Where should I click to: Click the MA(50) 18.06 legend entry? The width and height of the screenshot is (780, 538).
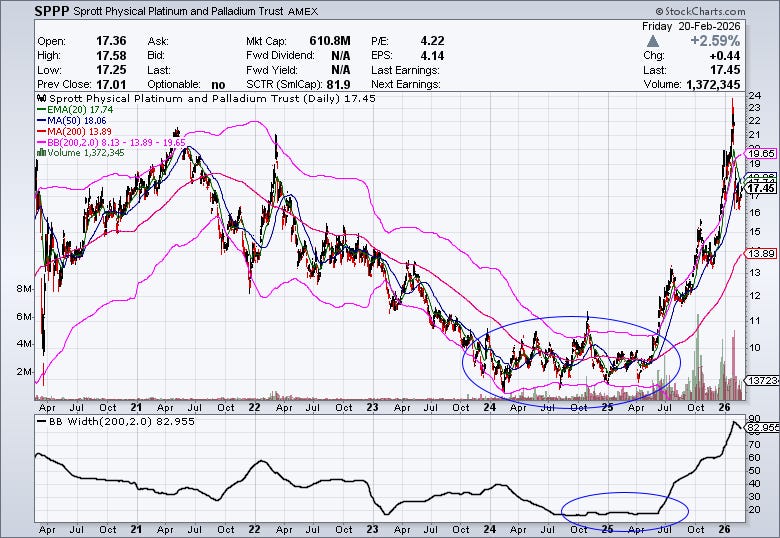pos(72,120)
